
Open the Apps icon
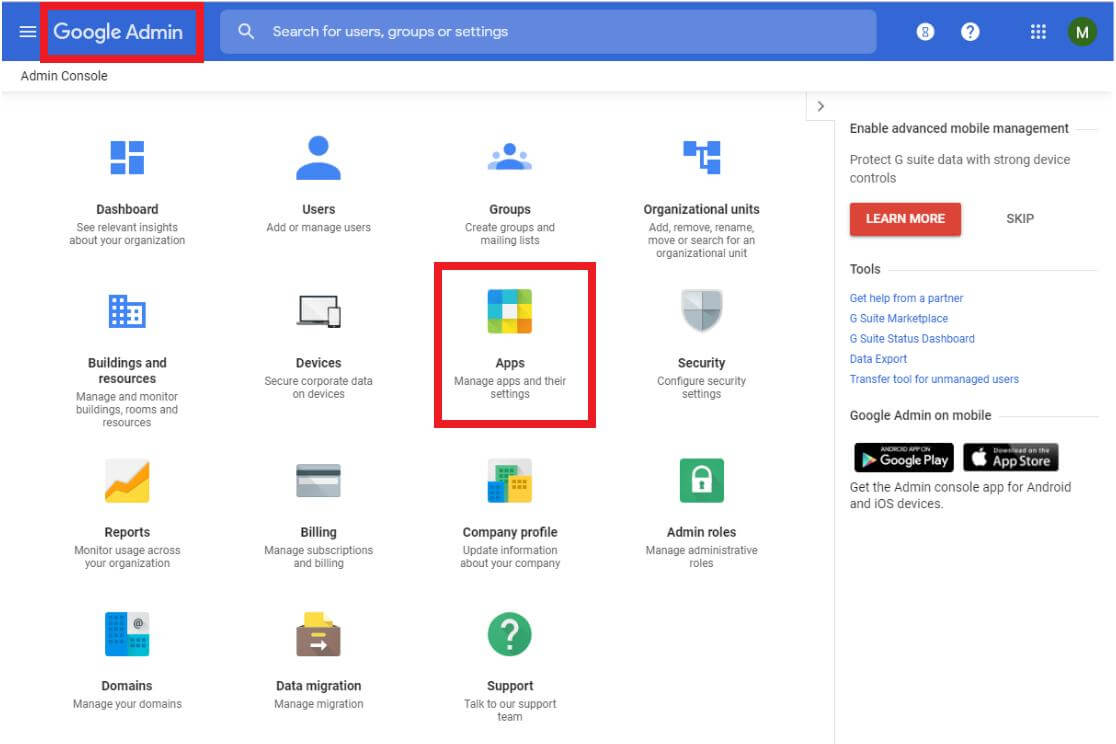tap(510, 311)
